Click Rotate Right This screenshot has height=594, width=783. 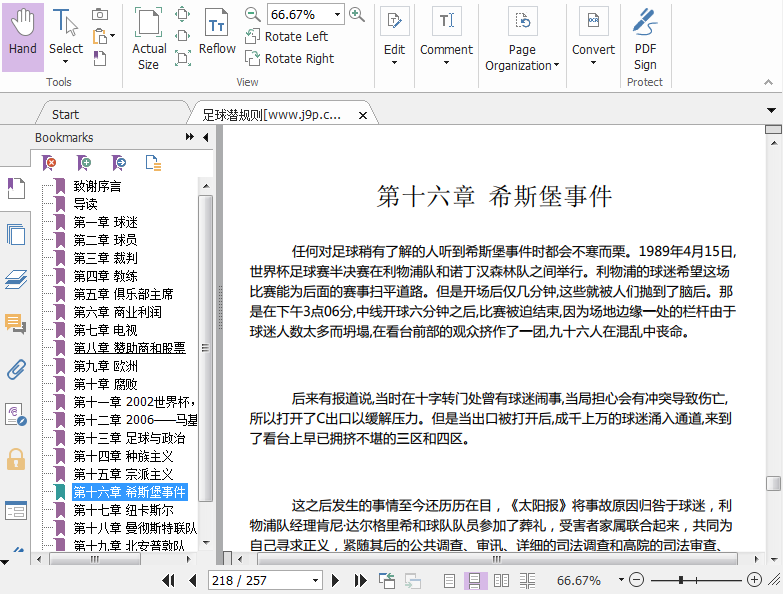290,58
